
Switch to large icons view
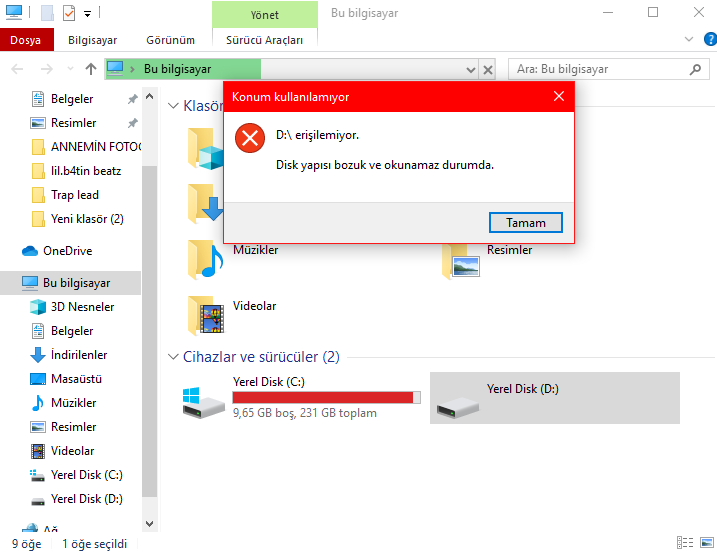click(707, 543)
